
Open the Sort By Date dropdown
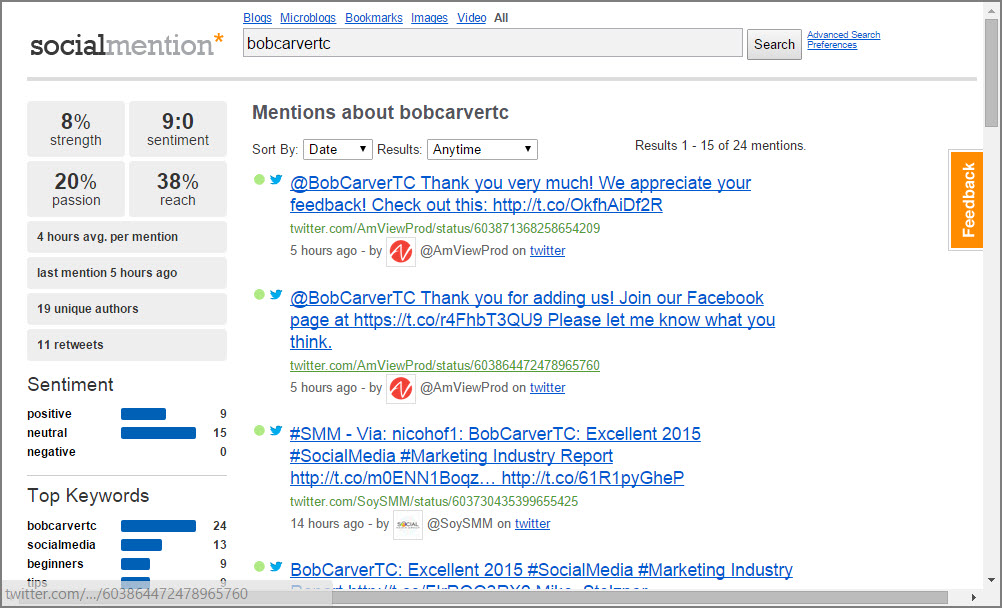click(x=337, y=149)
